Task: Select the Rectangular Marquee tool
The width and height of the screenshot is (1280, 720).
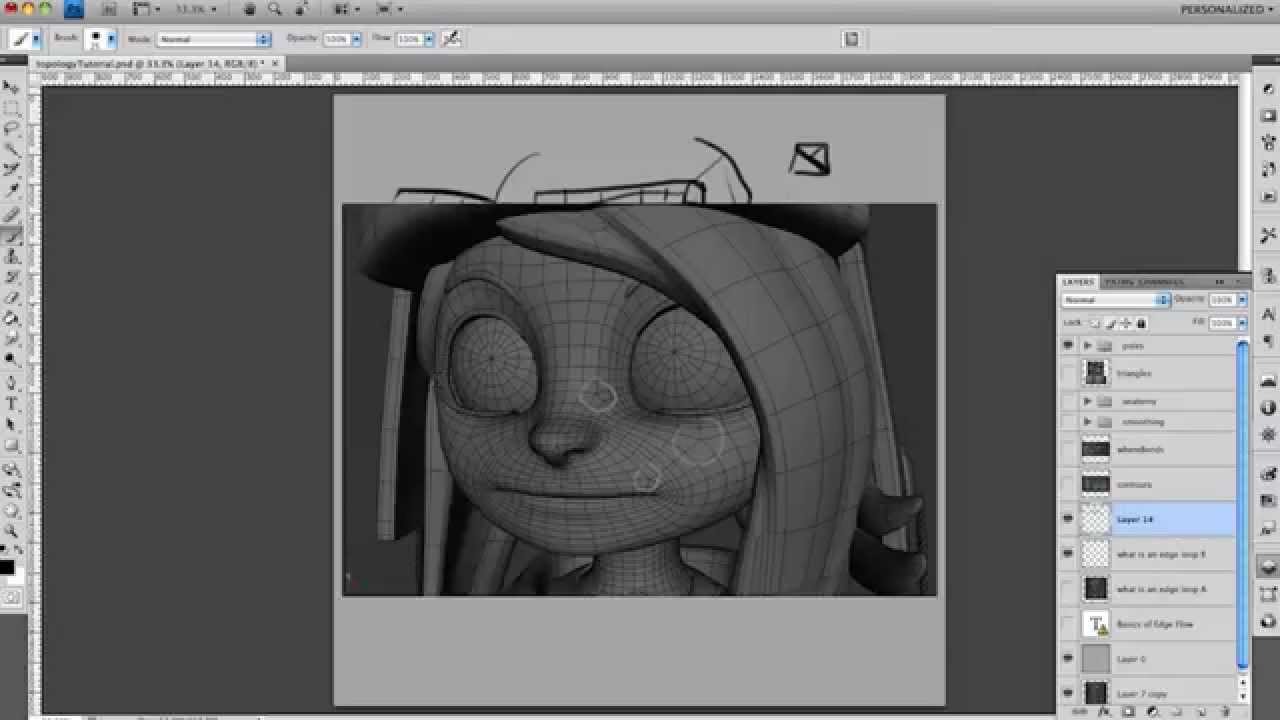Action: (12, 108)
